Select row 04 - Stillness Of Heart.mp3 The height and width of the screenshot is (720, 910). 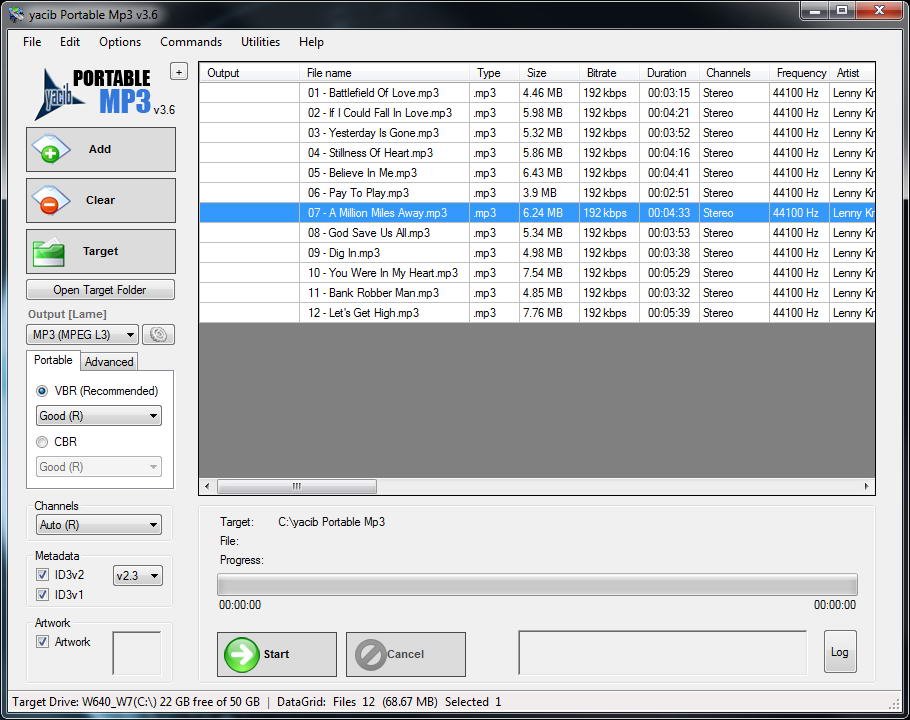point(537,153)
